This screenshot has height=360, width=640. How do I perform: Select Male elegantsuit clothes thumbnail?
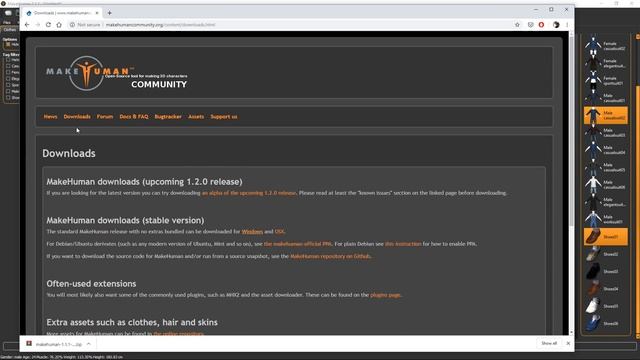point(606,202)
